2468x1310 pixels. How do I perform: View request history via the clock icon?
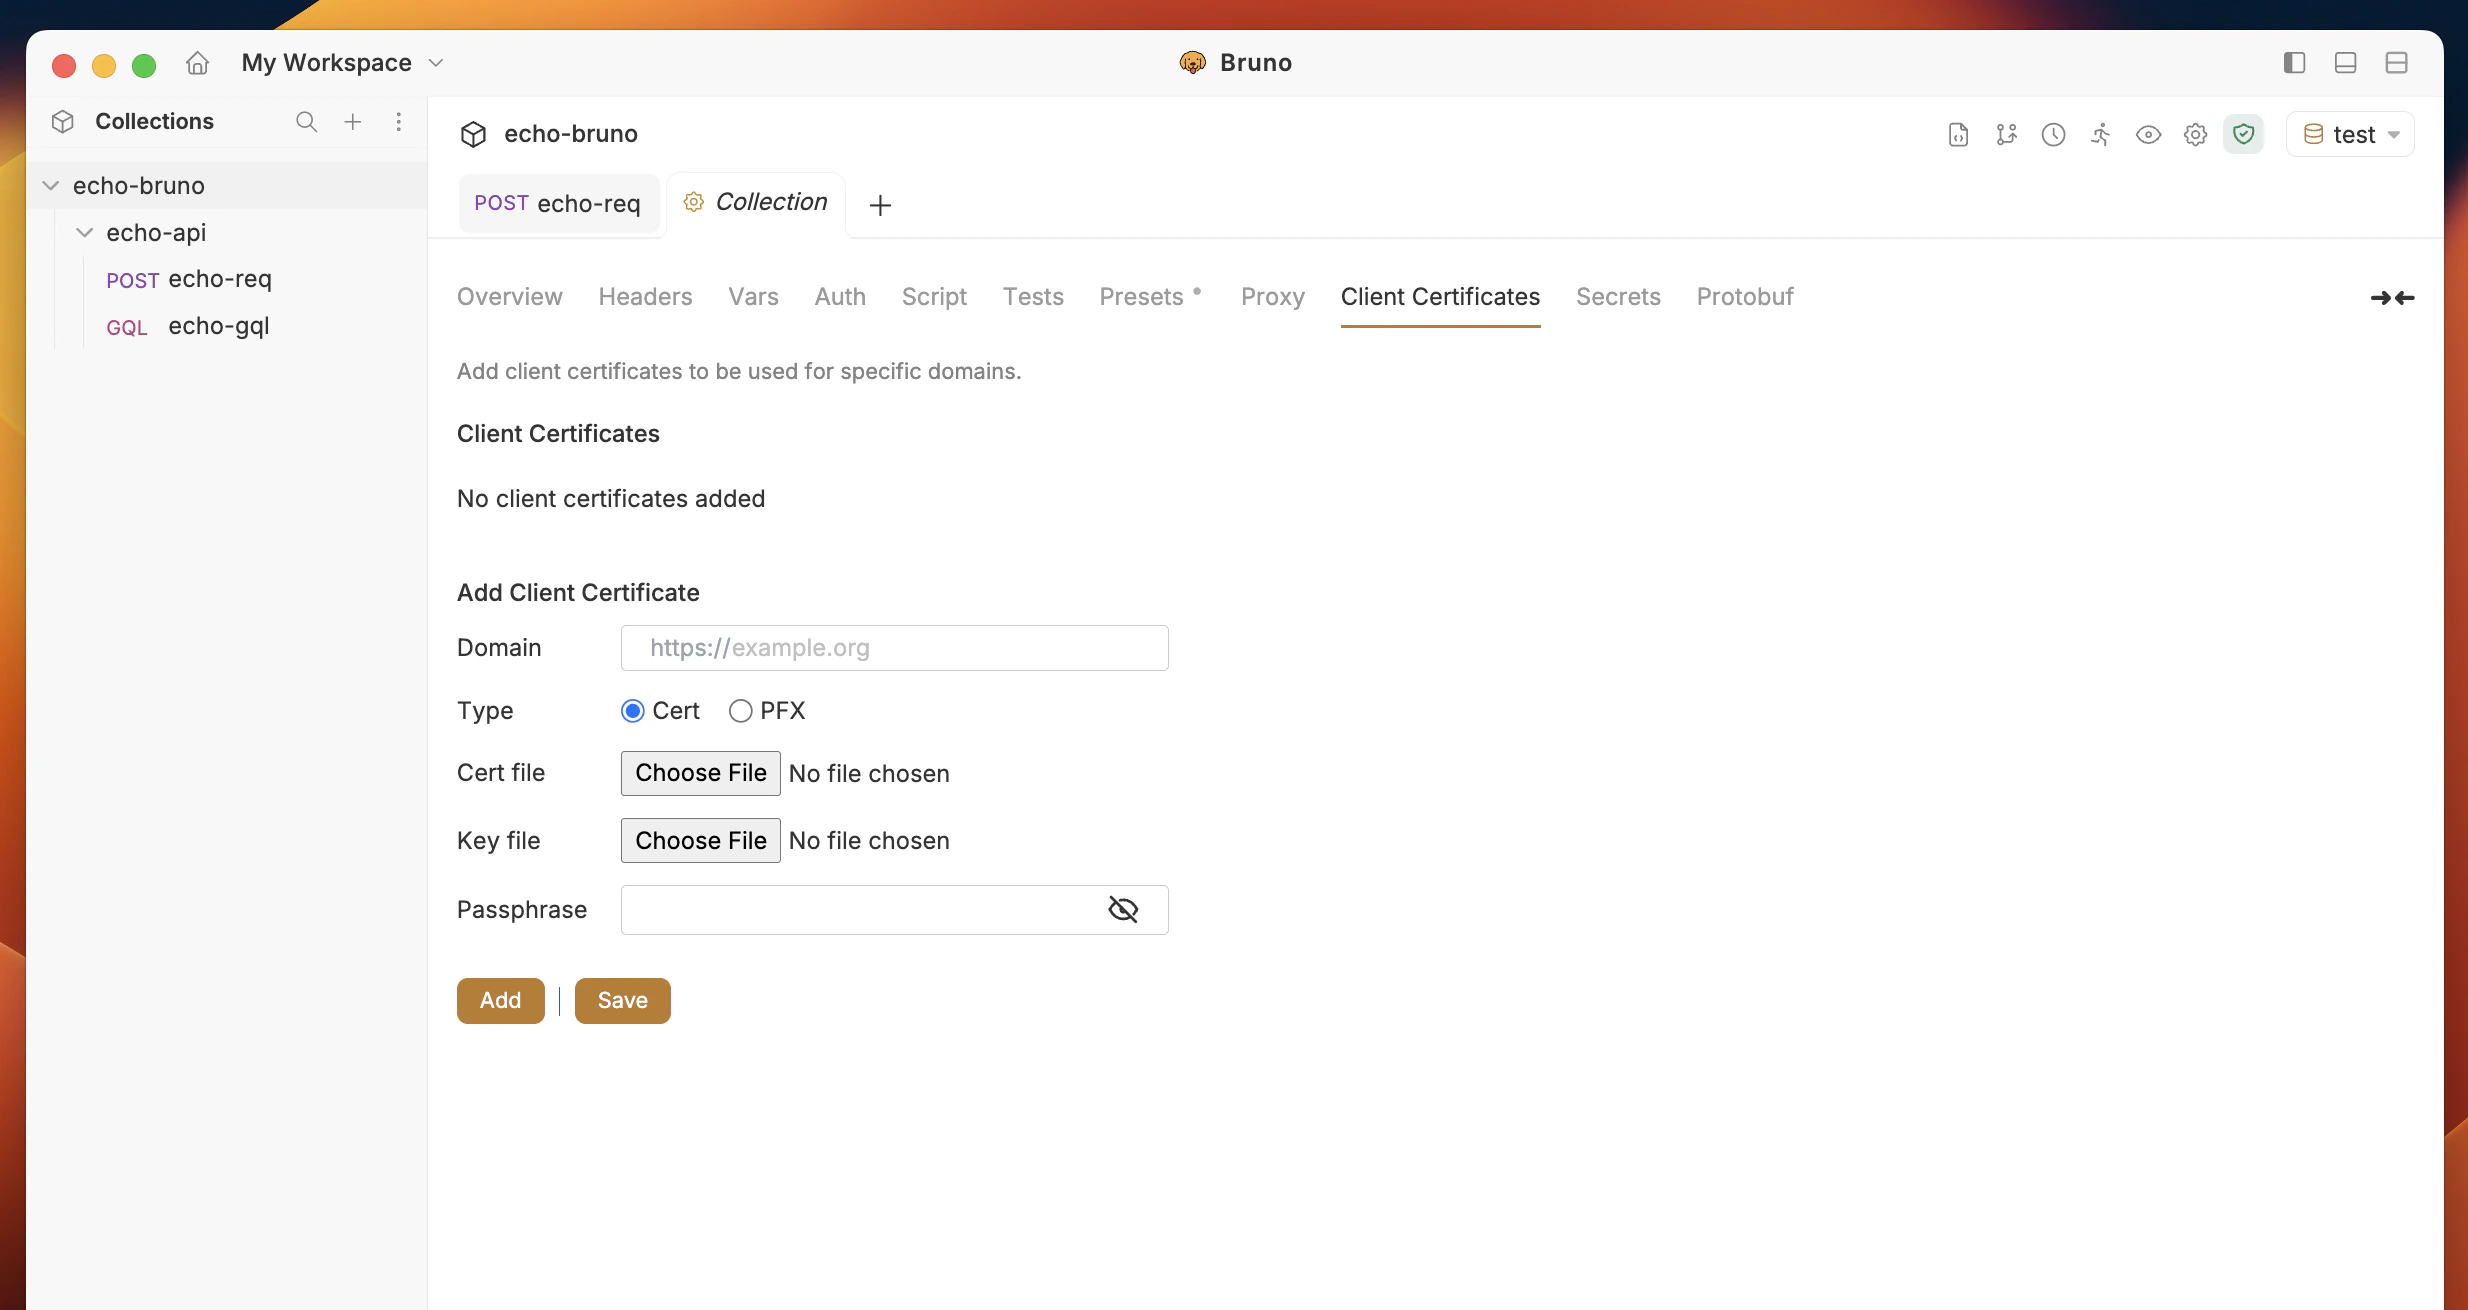[2054, 134]
